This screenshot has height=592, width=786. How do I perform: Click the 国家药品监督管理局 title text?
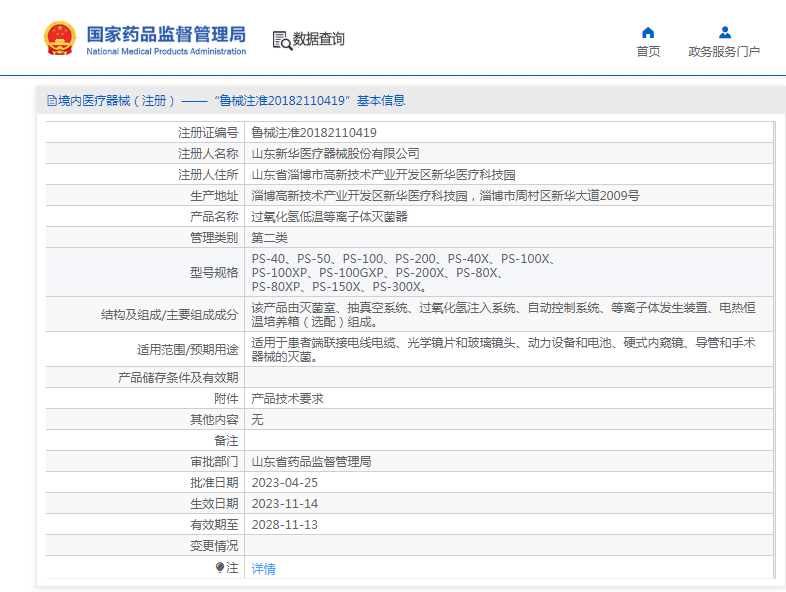click(x=166, y=34)
